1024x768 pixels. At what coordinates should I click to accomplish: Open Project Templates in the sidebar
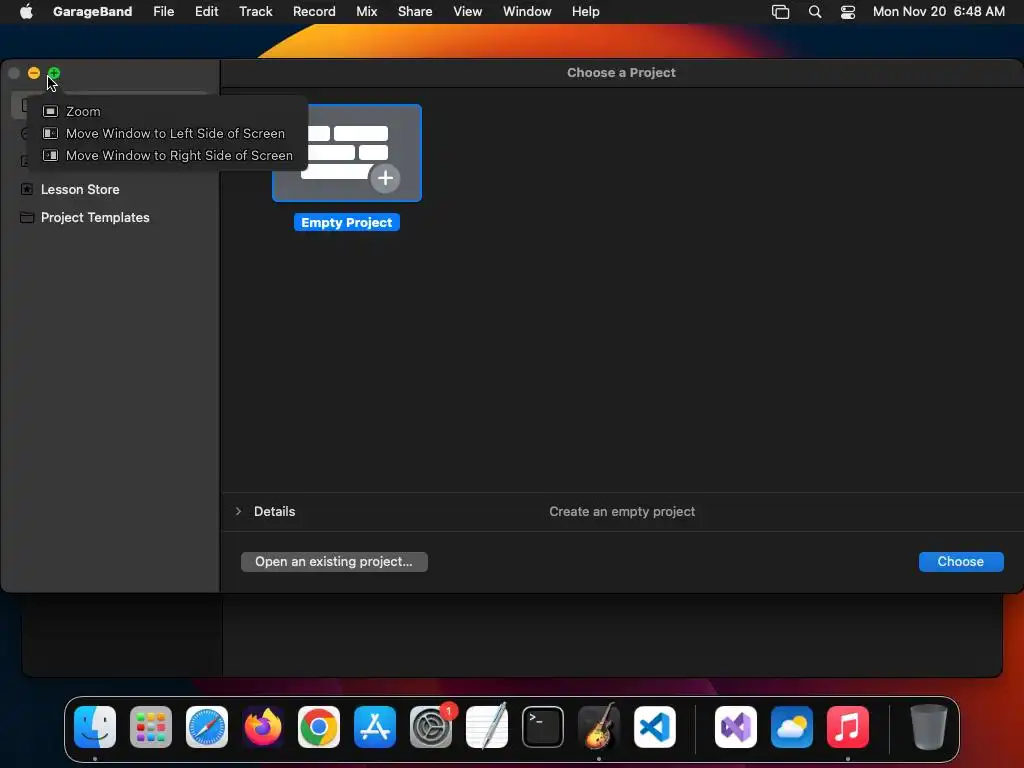pos(95,217)
